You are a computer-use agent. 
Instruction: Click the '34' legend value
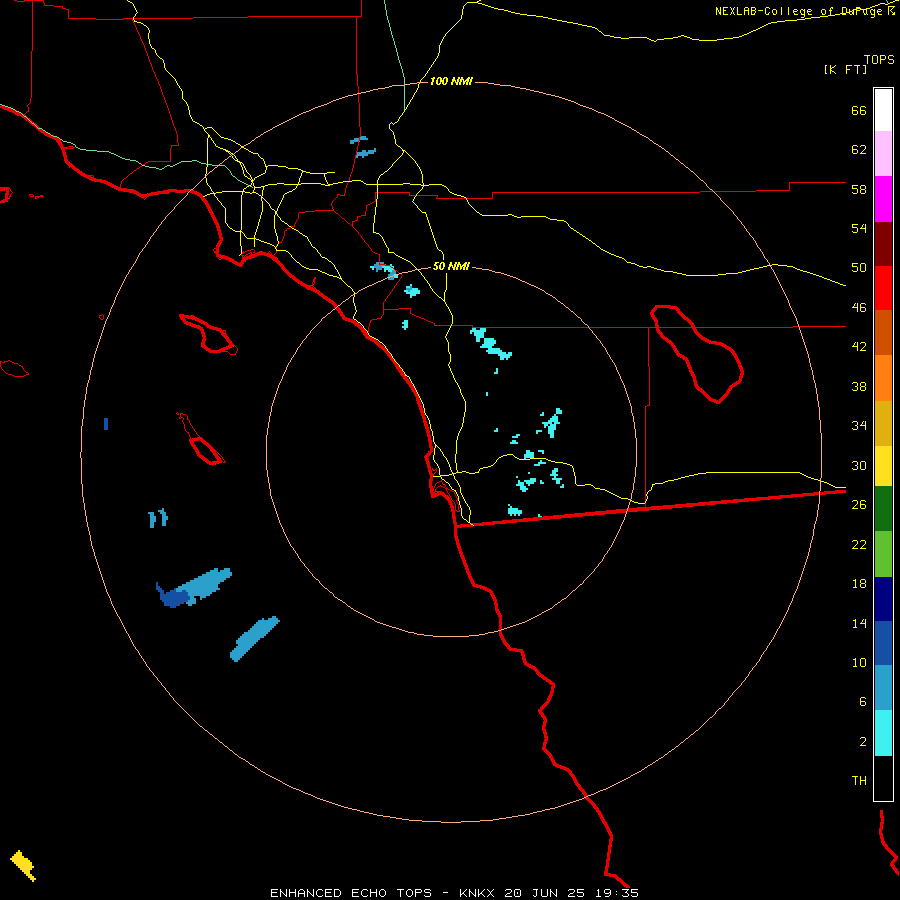(x=859, y=426)
